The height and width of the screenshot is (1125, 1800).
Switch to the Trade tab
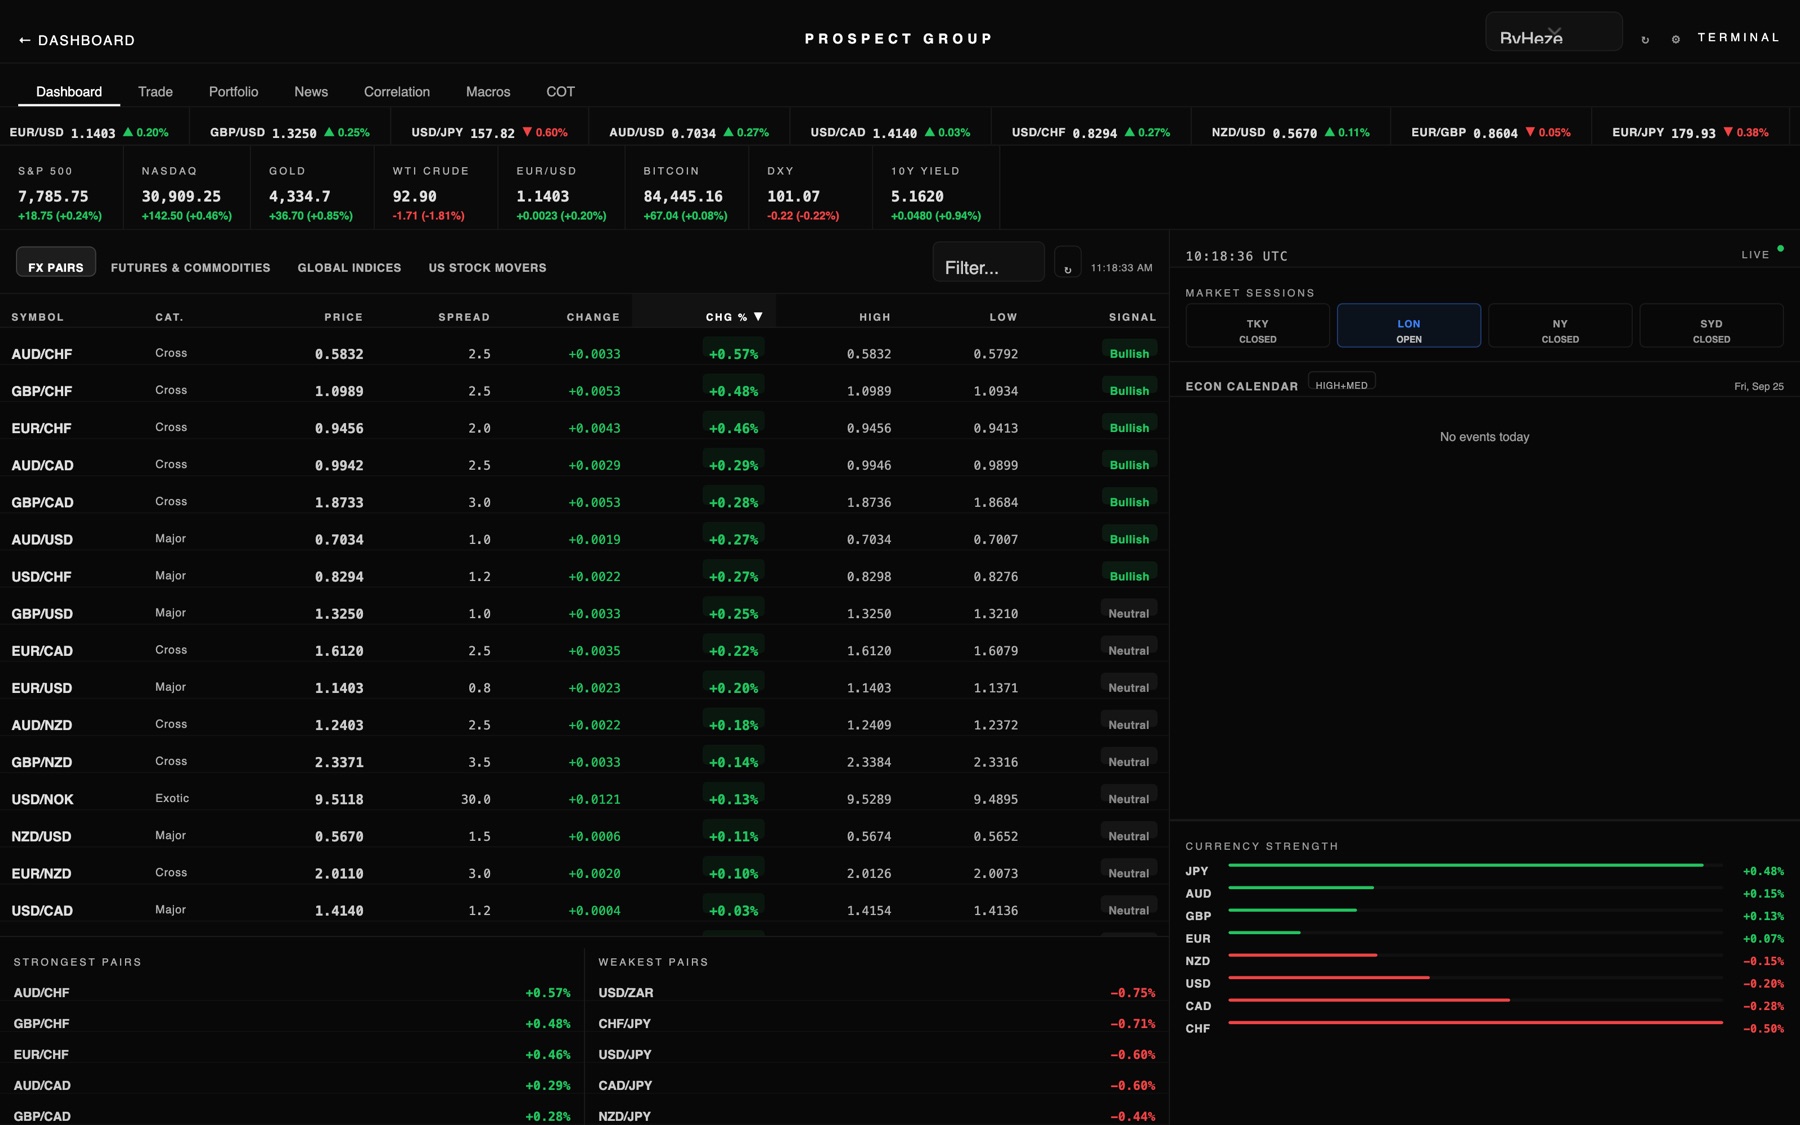tap(155, 91)
